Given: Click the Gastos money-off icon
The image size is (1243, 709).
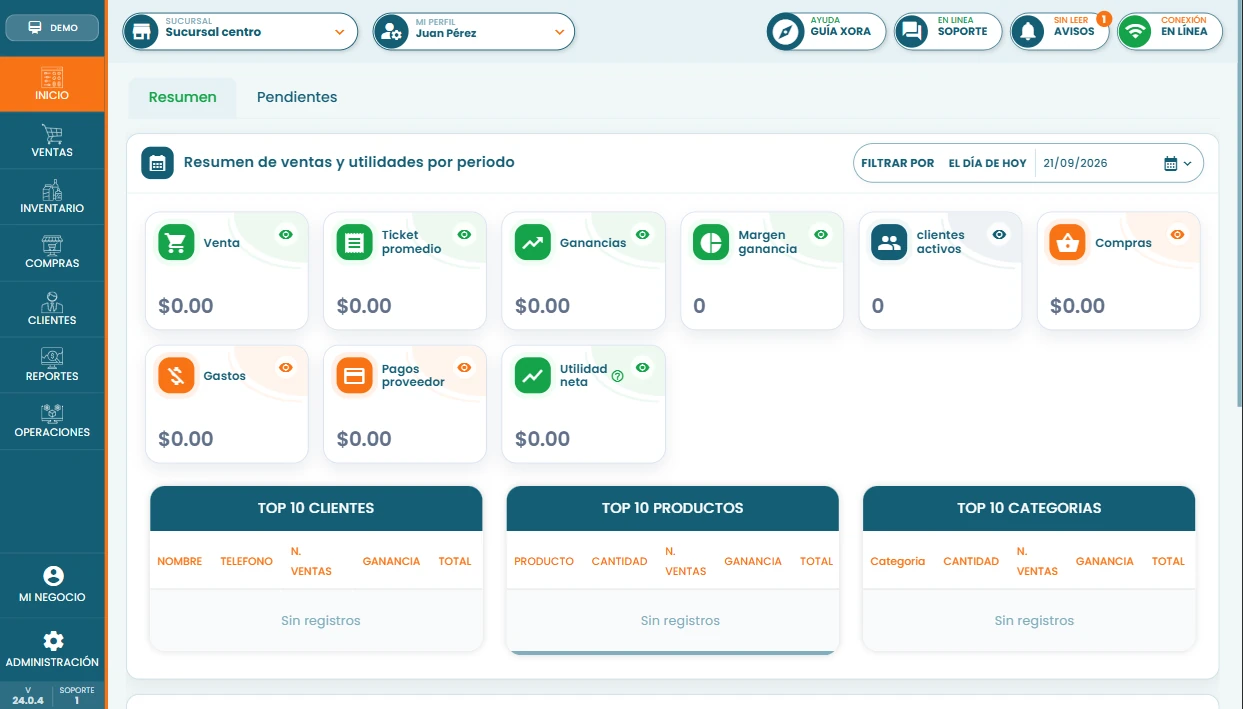Looking at the screenshot, I should pyautogui.click(x=176, y=376).
